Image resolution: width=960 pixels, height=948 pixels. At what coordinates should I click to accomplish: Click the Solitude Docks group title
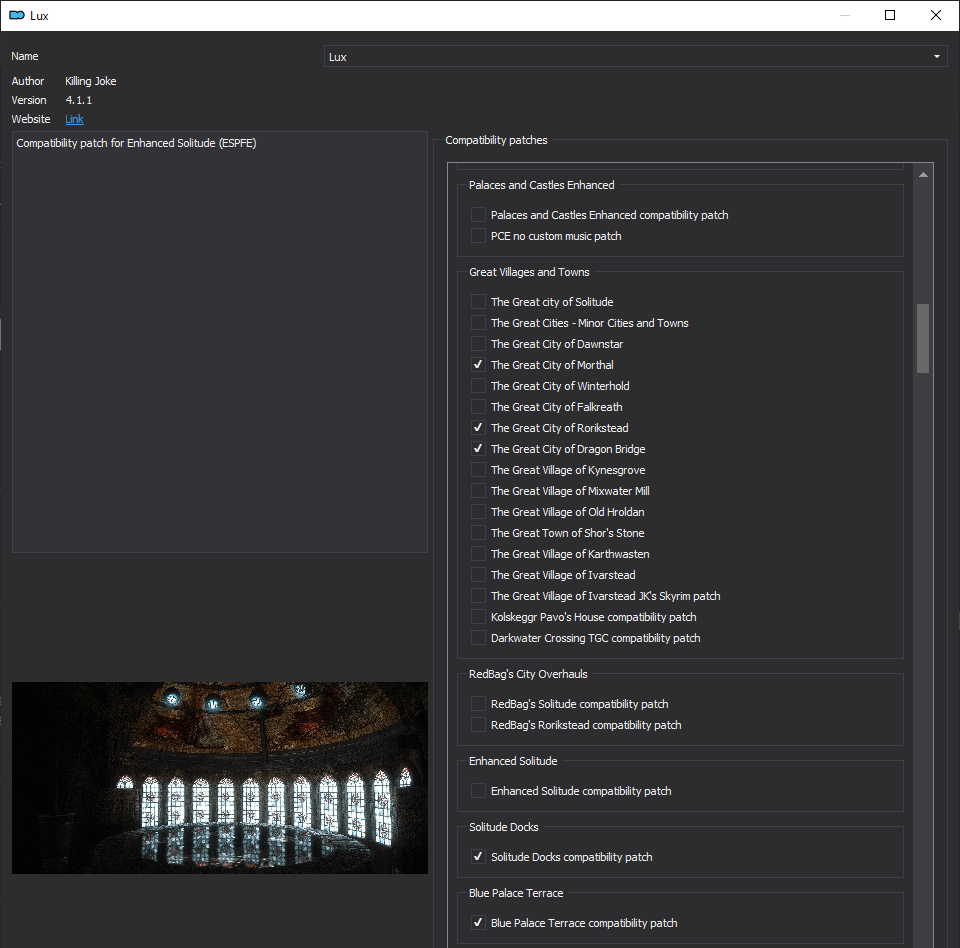pyautogui.click(x=503, y=827)
